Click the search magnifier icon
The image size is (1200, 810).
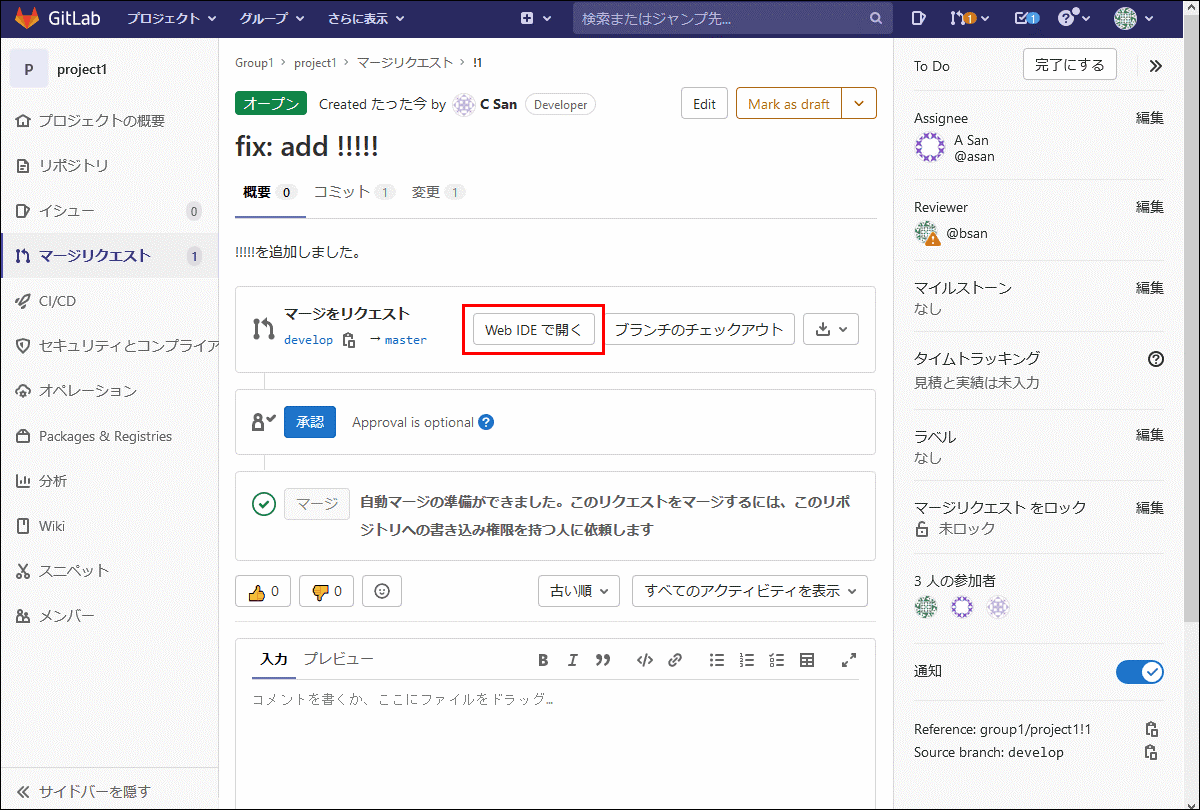tap(875, 18)
